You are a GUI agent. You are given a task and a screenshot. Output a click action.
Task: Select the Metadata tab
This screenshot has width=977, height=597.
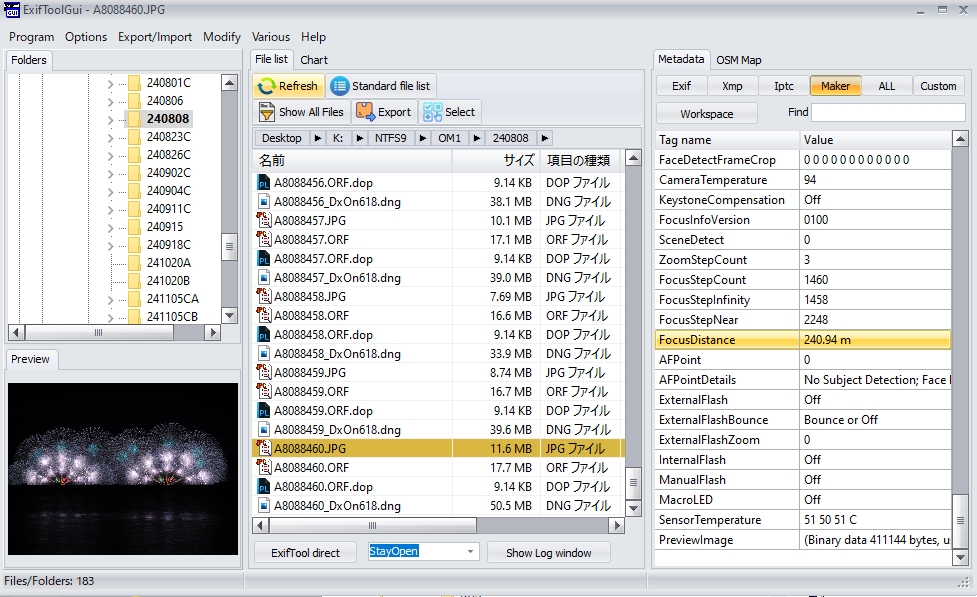[681, 59]
